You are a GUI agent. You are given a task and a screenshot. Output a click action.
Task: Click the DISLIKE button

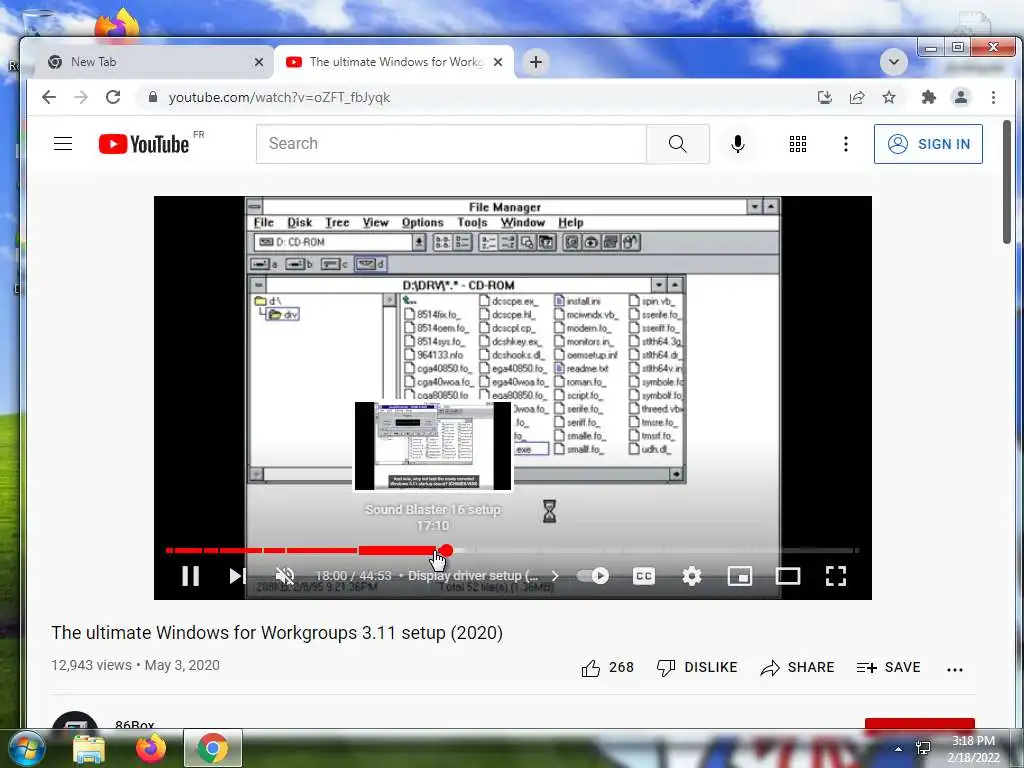697,667
